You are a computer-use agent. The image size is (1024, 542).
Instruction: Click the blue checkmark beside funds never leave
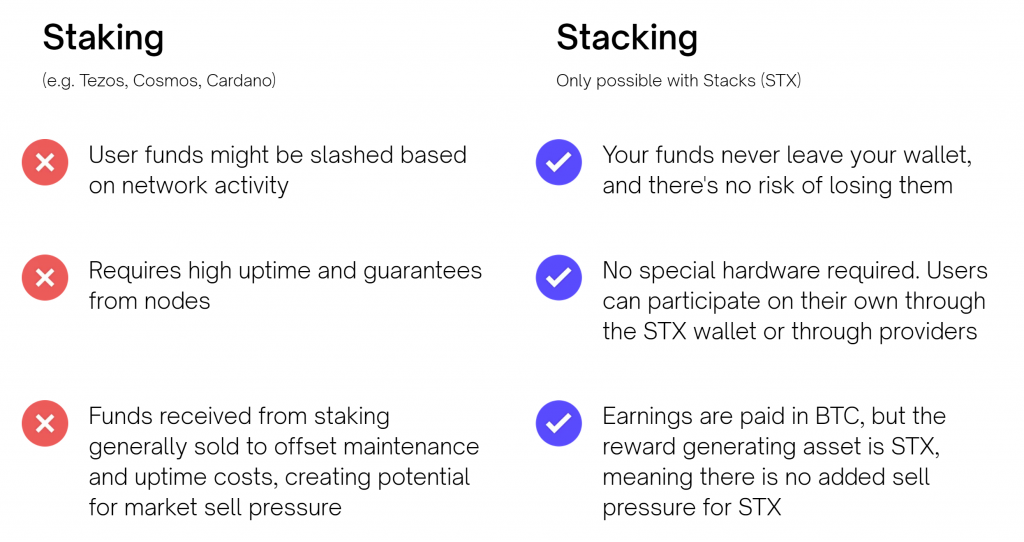point(559,162)
